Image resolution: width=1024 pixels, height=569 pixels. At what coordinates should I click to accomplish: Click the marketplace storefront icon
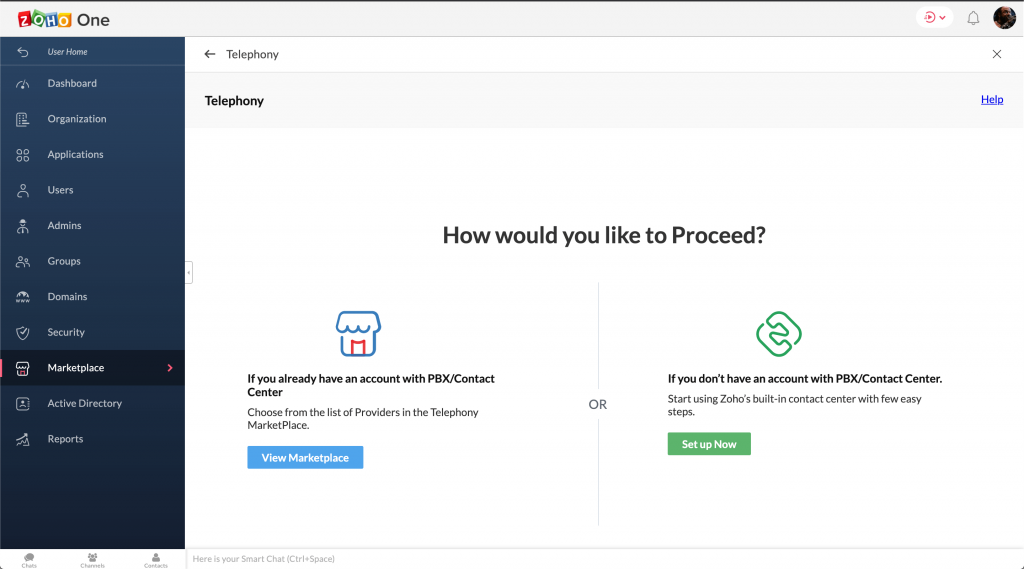(x=358, y=334)
